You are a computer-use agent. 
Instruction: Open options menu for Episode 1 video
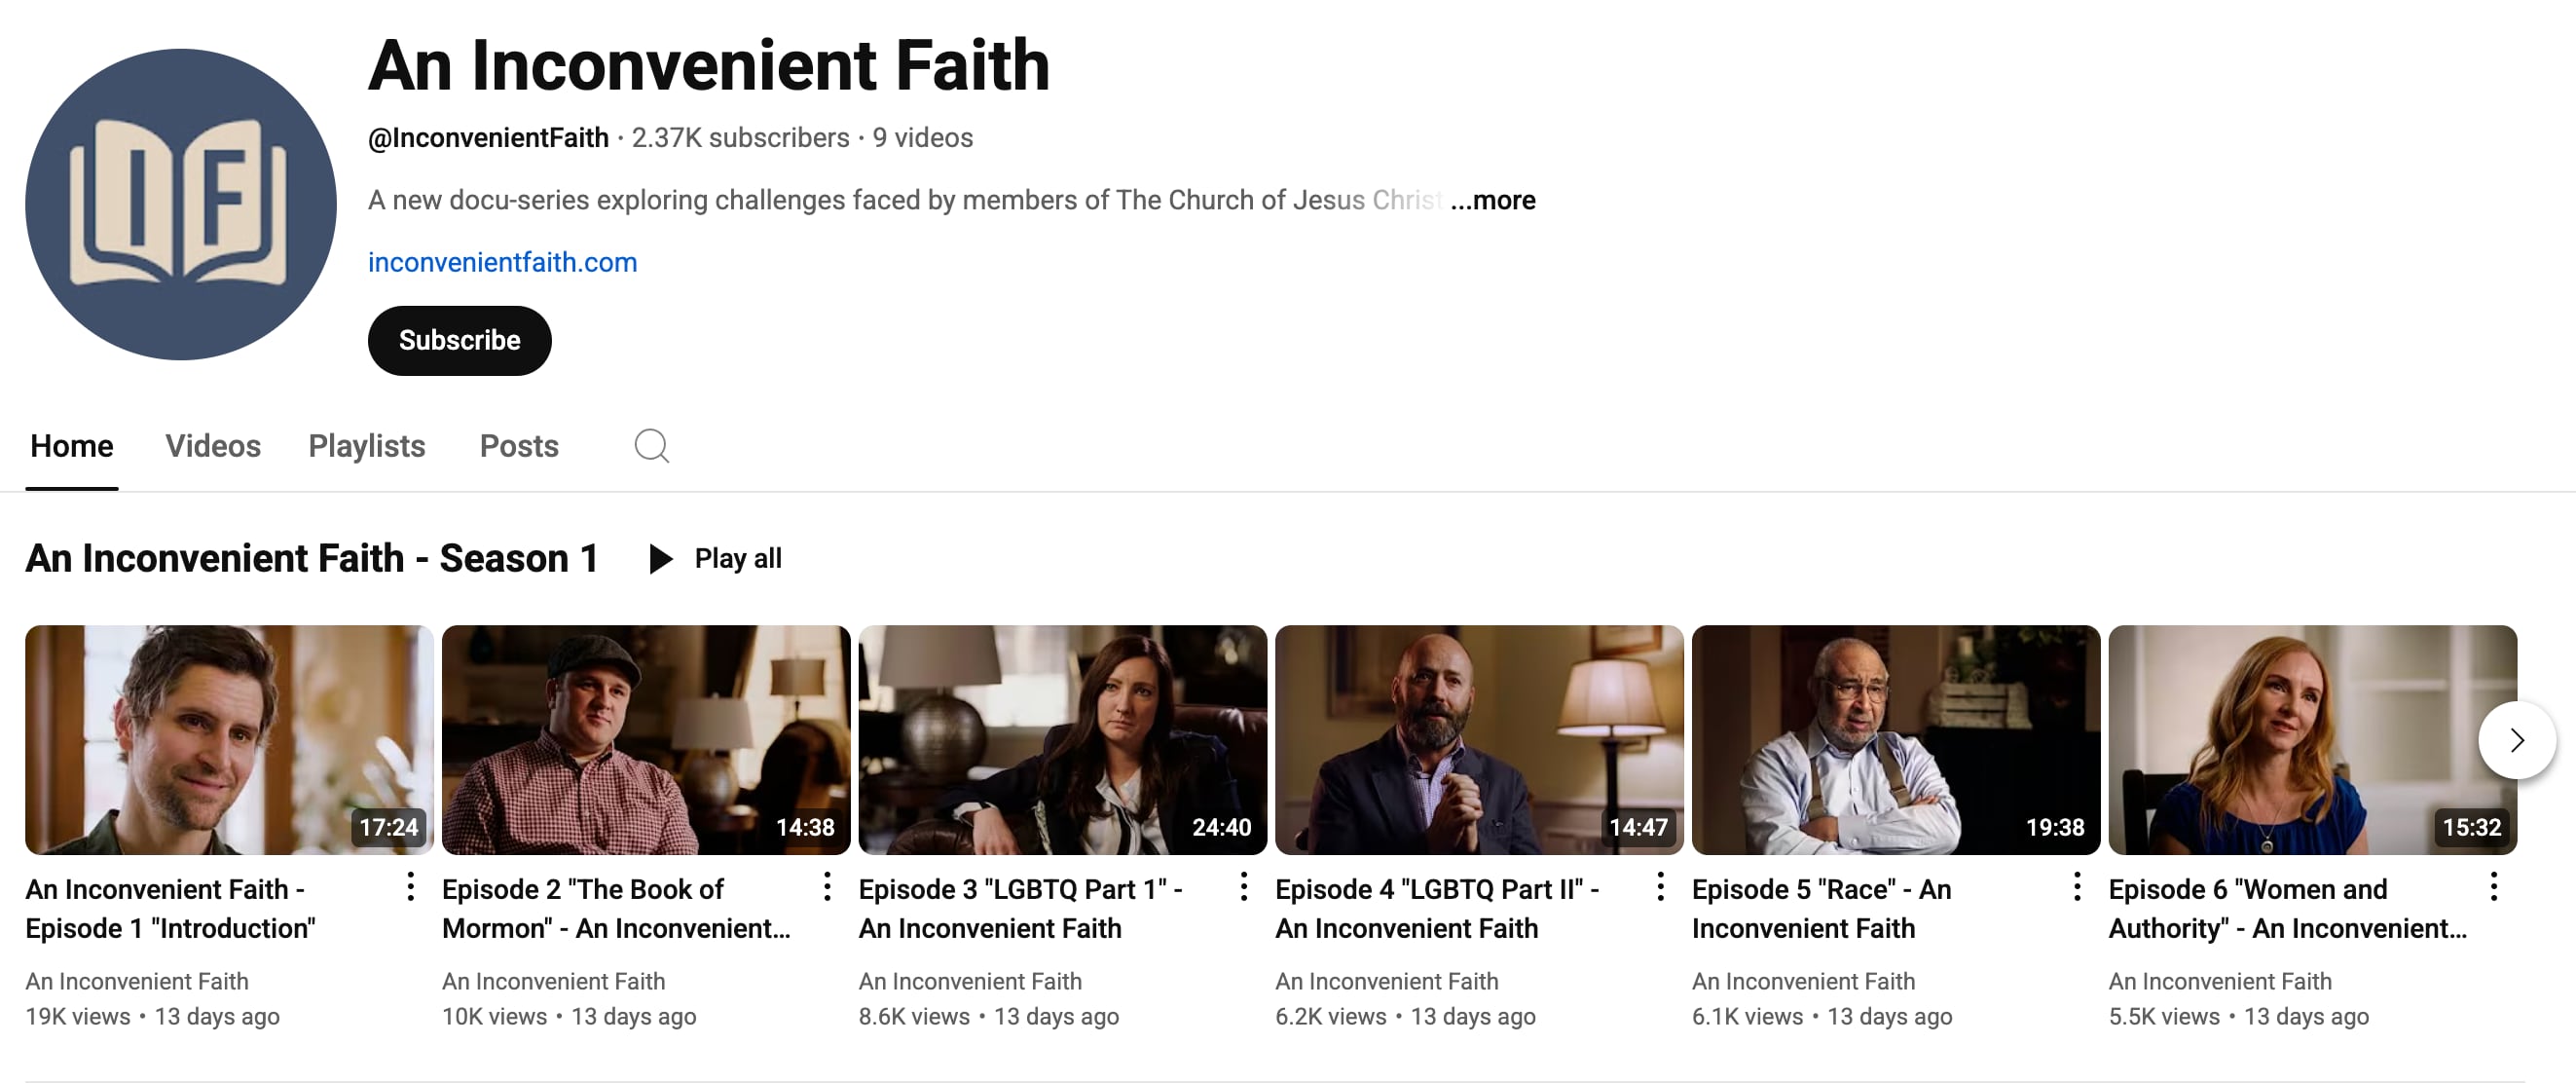(x=410, y=888)
